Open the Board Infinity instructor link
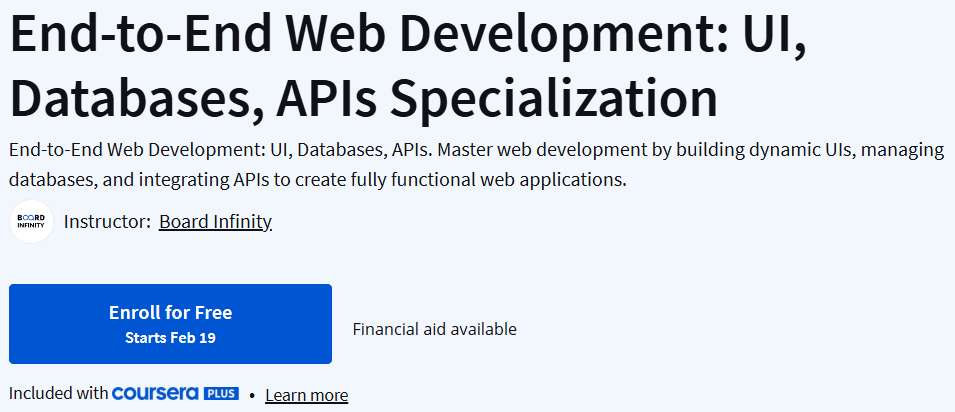The width and height of the screenshot is (955, 412). 215,222
